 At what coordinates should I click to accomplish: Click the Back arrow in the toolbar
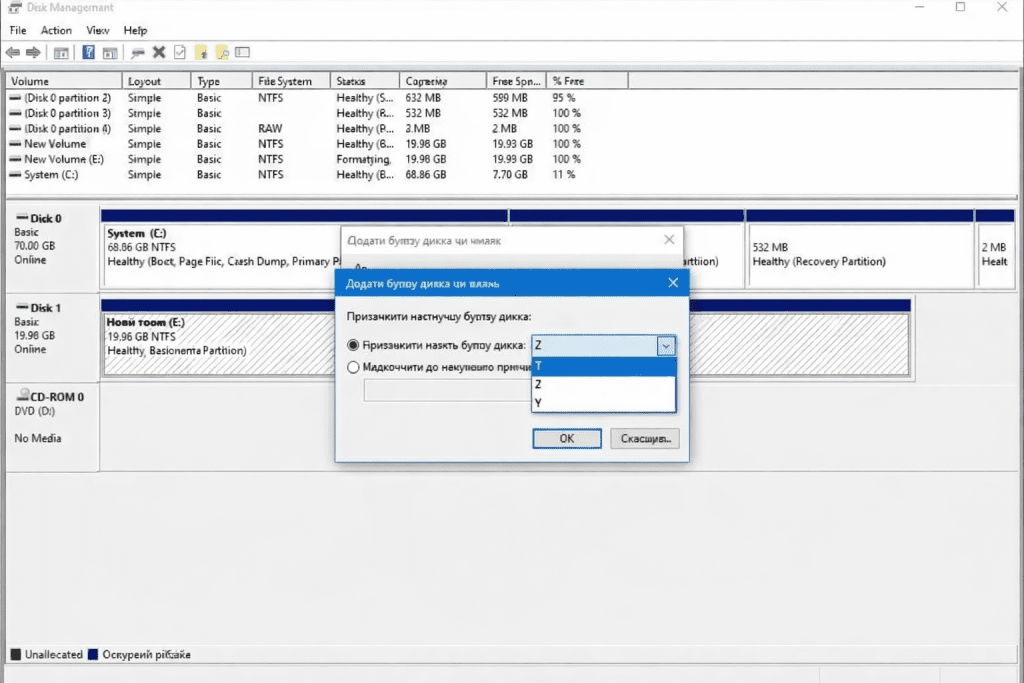click(13, 52)
